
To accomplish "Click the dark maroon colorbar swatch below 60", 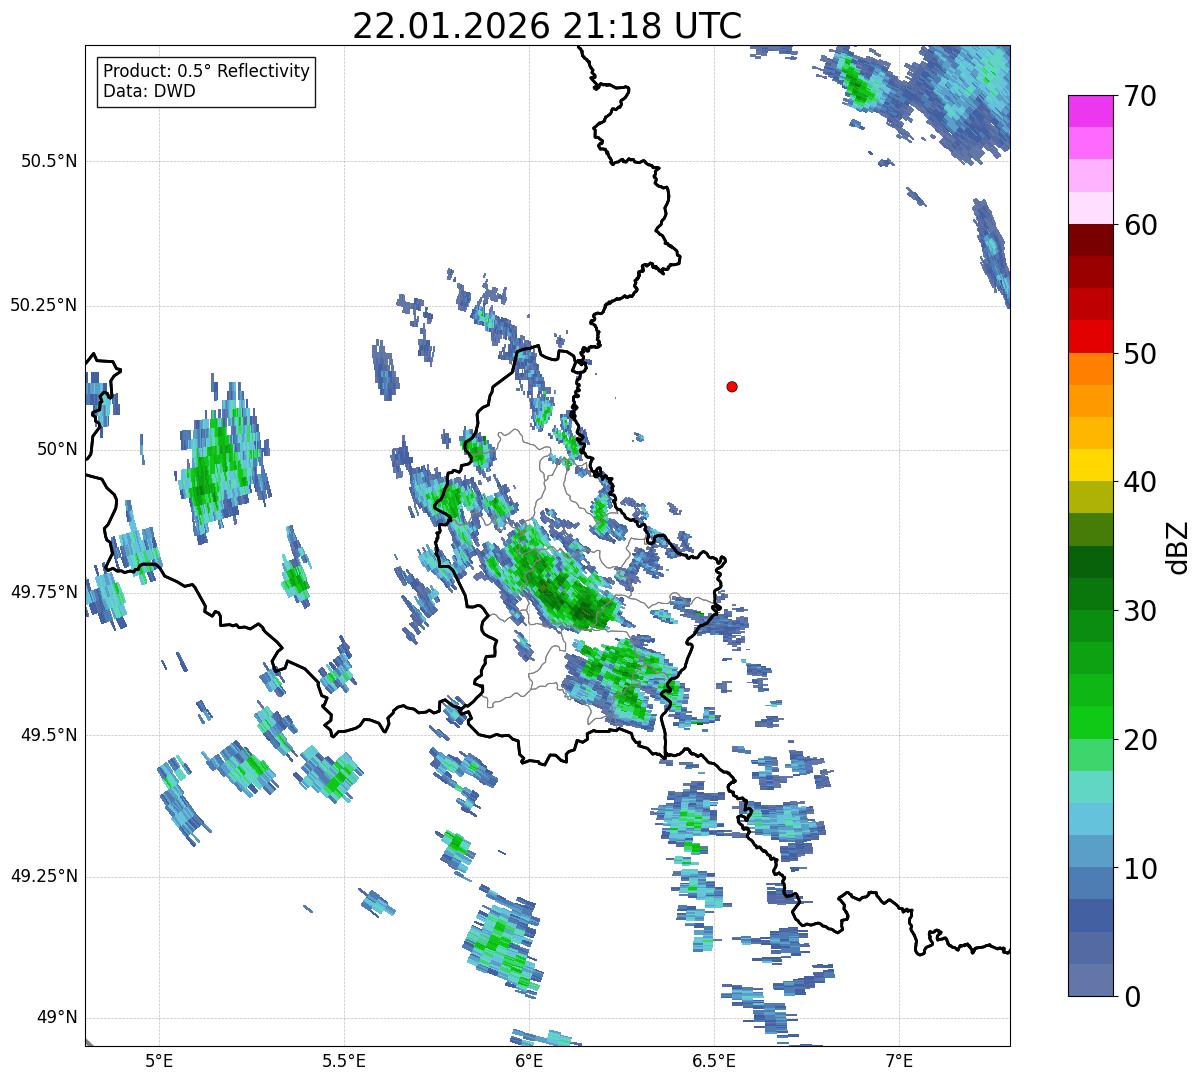I will pyautogui.click(x=1090, y=240).
